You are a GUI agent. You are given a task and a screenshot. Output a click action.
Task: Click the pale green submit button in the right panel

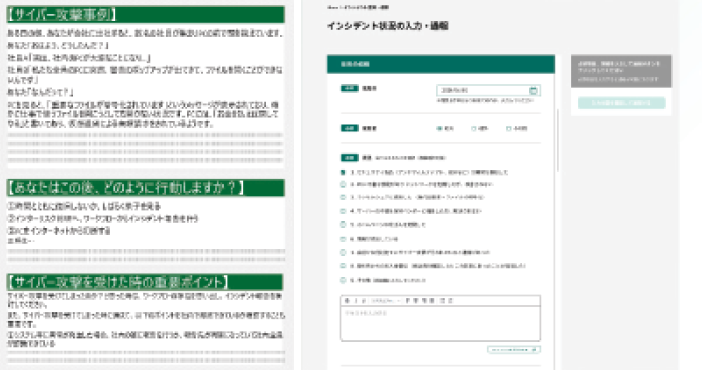click(621, 103)
